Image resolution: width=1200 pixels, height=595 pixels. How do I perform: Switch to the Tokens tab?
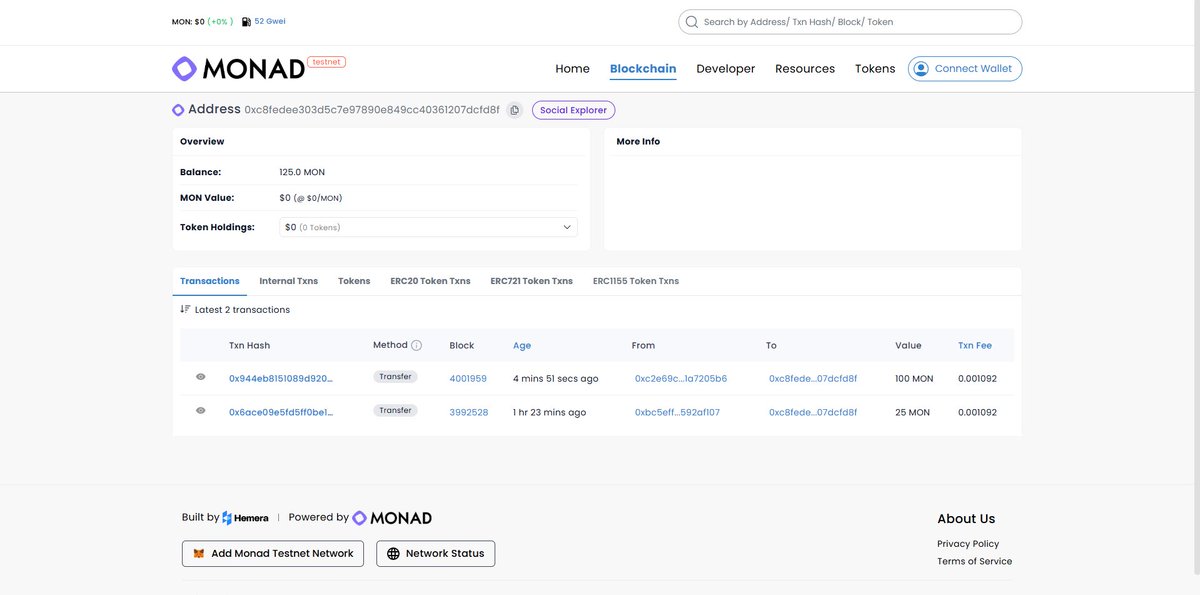point(354,281)
